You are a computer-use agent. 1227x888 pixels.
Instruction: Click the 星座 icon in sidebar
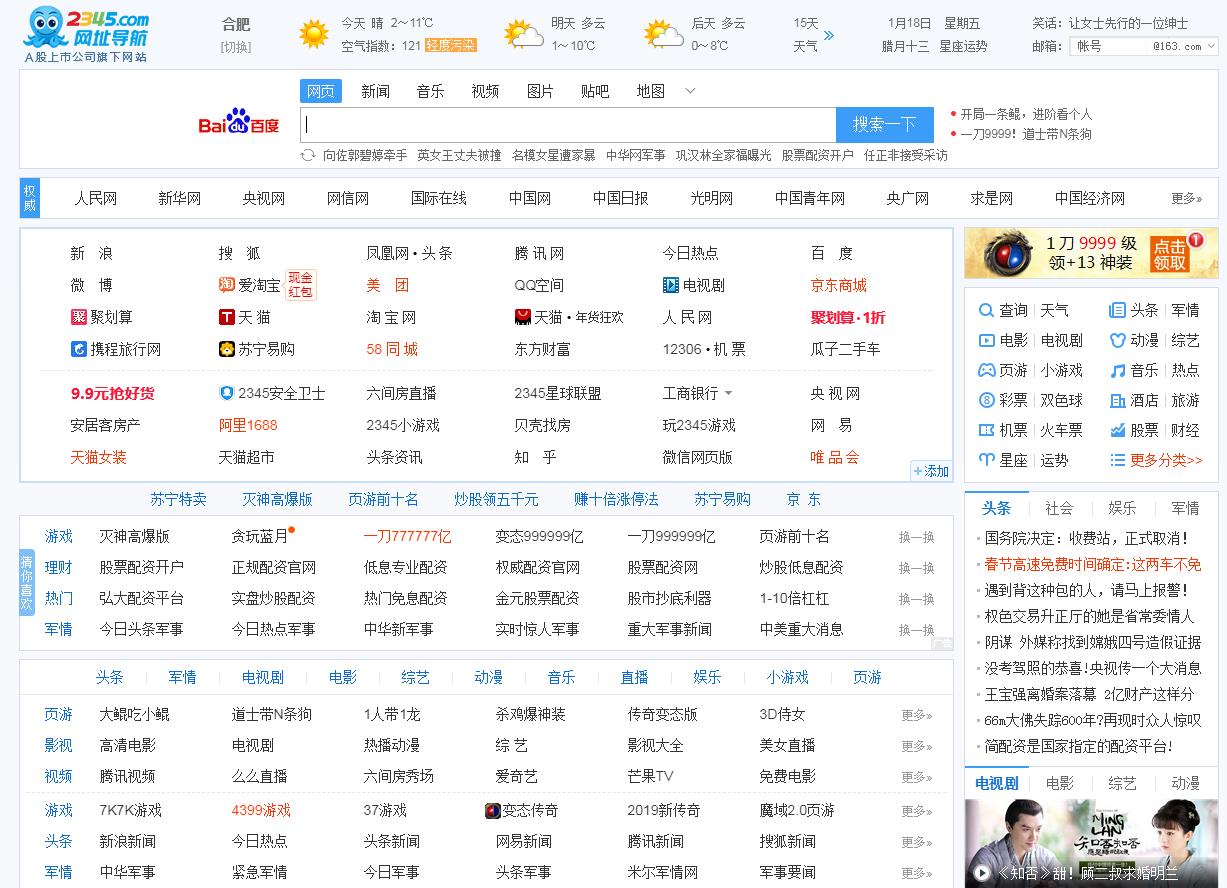click(x=986, y=460)
